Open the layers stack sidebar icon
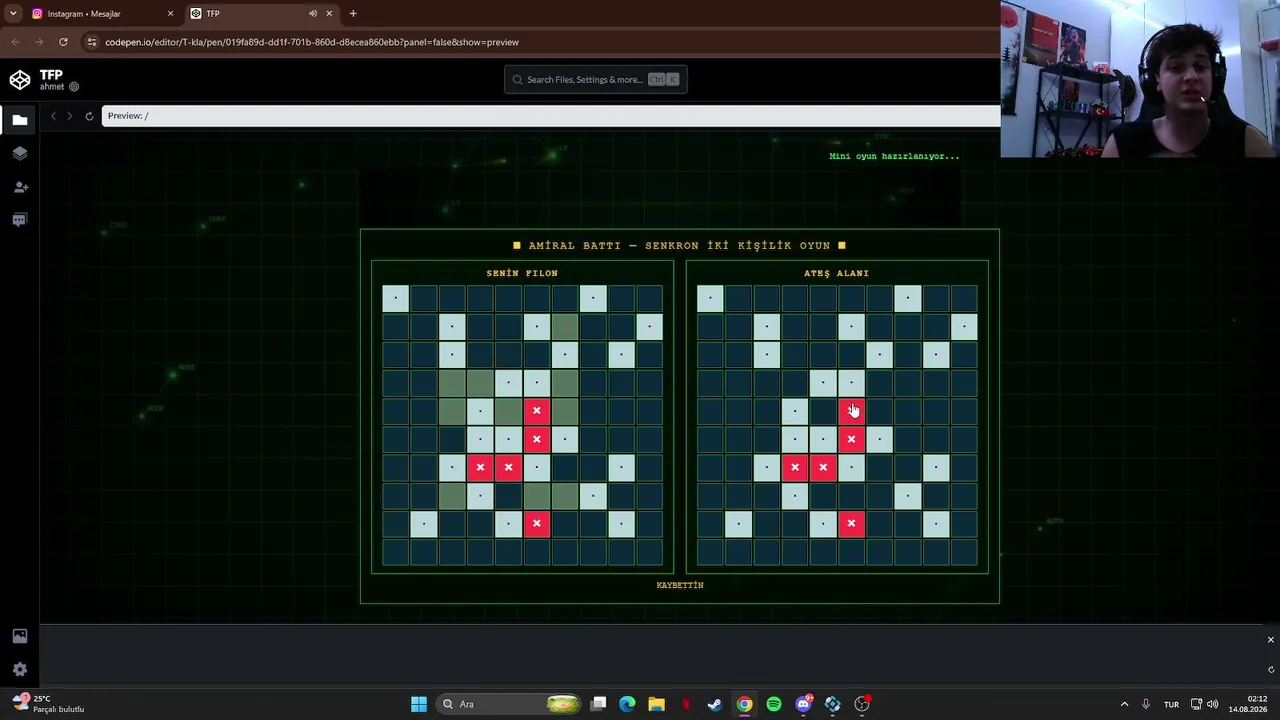Screen dimensions: 1280x720 tap(20, 153)
